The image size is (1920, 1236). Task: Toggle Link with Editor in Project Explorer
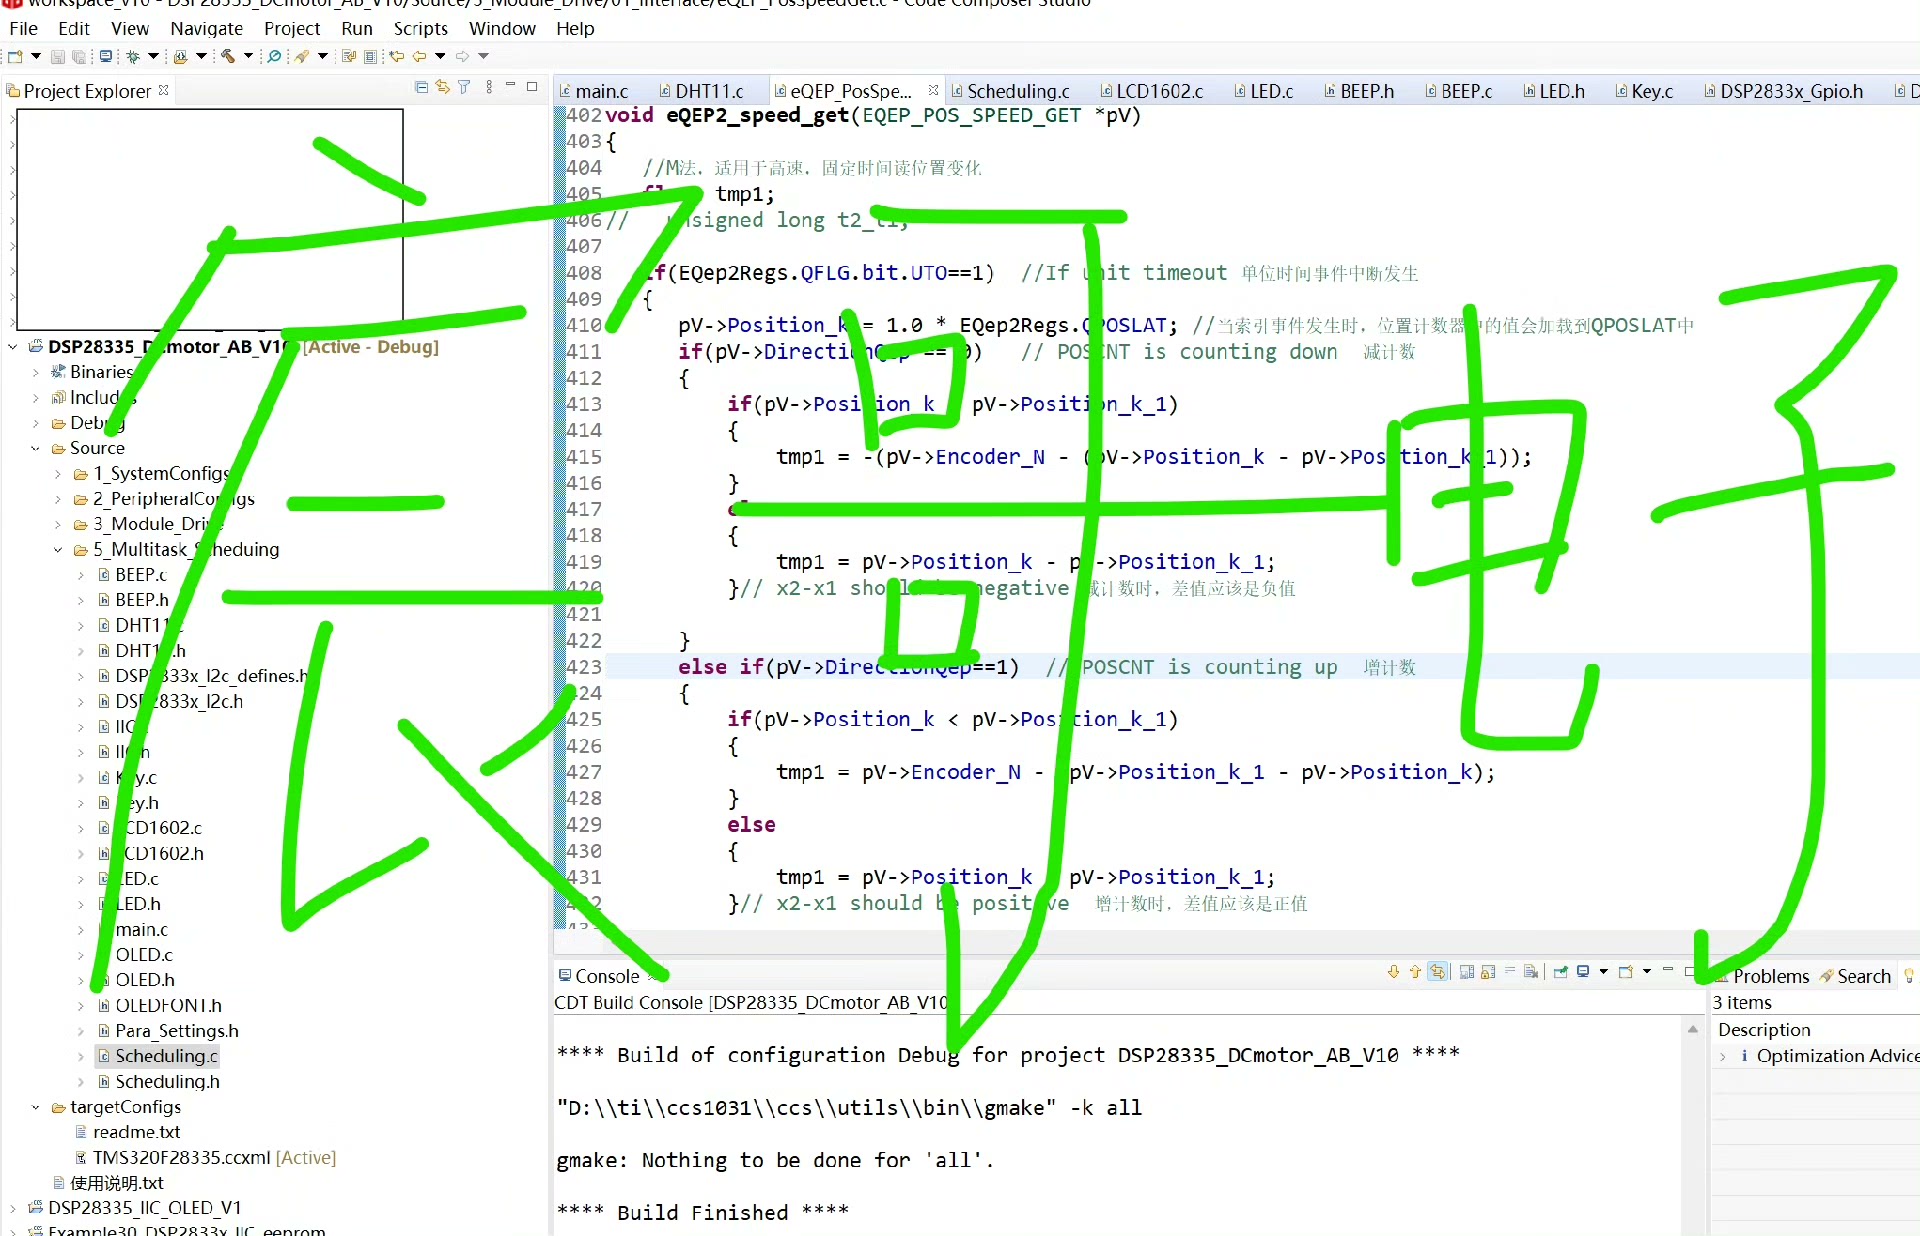pos(442,88)
